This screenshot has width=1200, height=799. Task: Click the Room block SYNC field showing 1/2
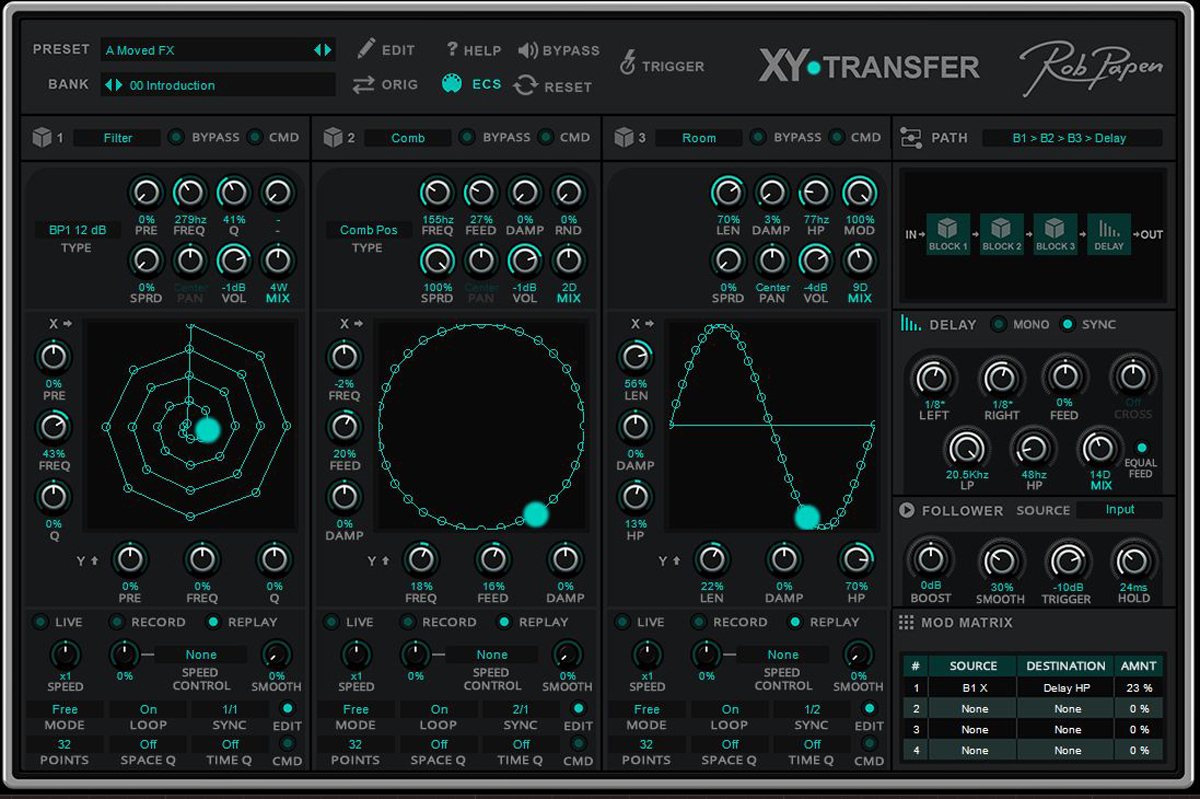[812, 709]
